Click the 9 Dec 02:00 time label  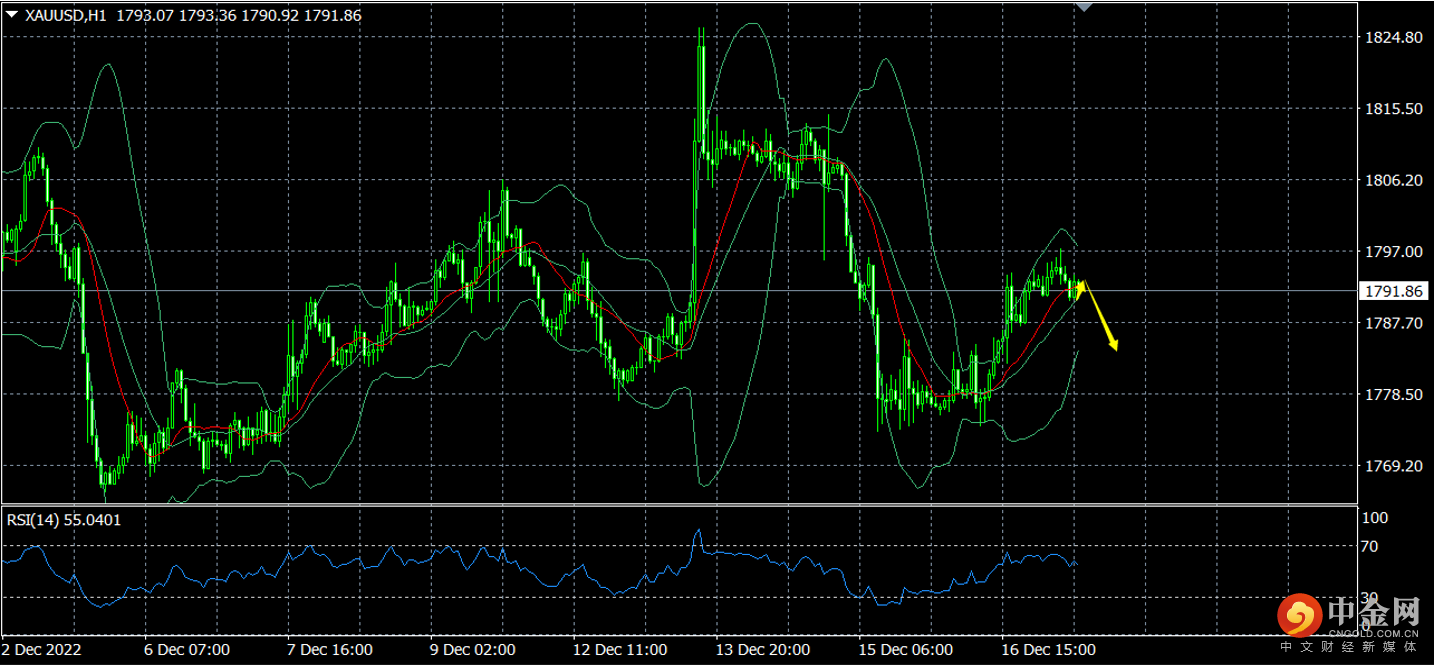tap(474, 650)
